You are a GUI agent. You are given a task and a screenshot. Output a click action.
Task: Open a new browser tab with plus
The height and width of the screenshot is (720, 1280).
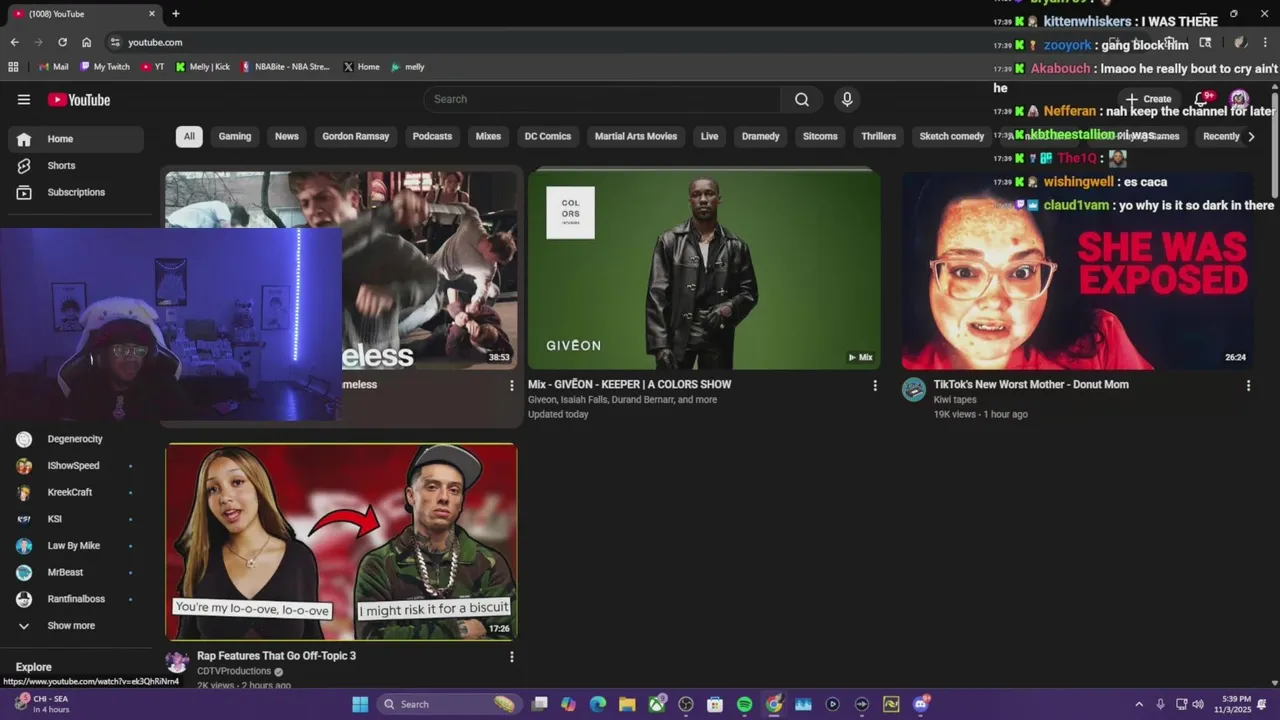click(x=176, y=14)
